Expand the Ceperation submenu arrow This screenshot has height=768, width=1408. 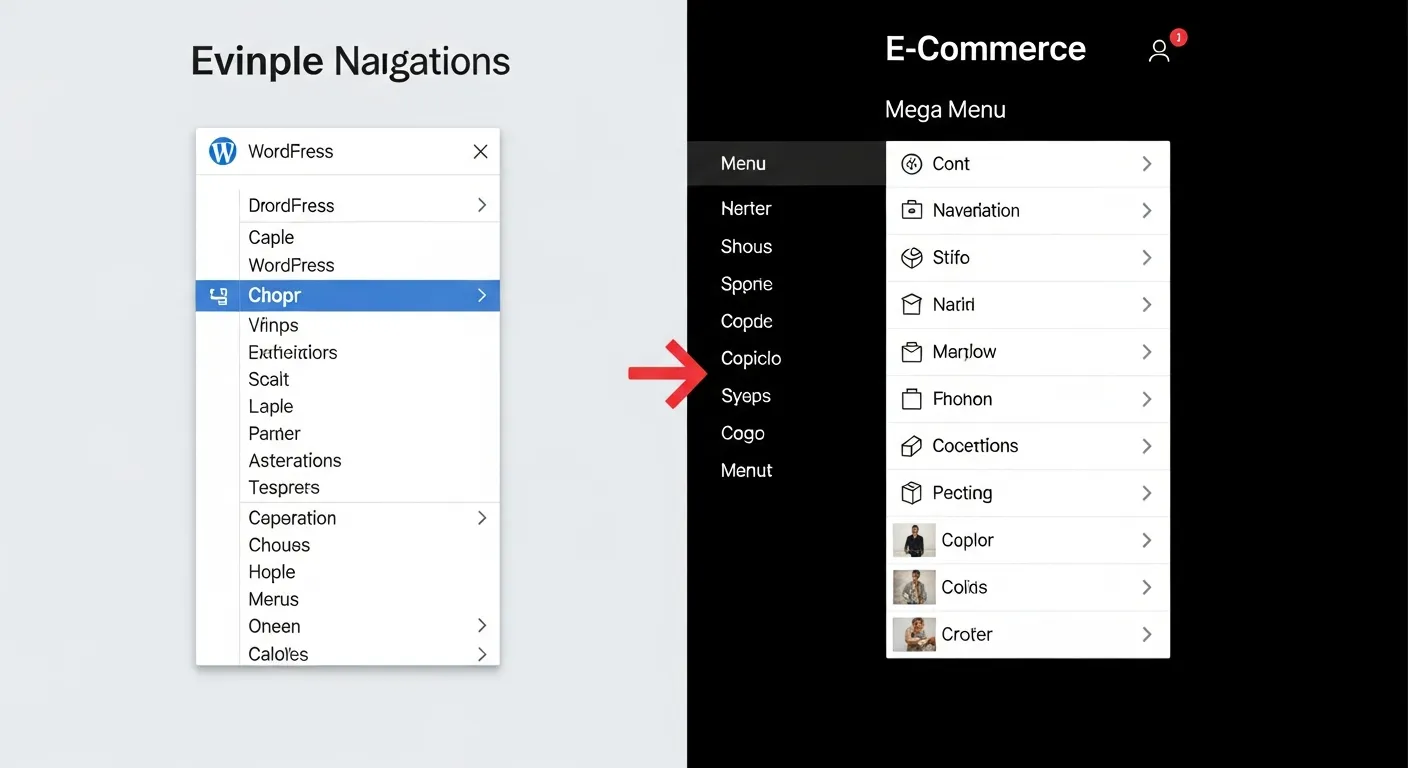pyautogui.click(x=481, y=518)
